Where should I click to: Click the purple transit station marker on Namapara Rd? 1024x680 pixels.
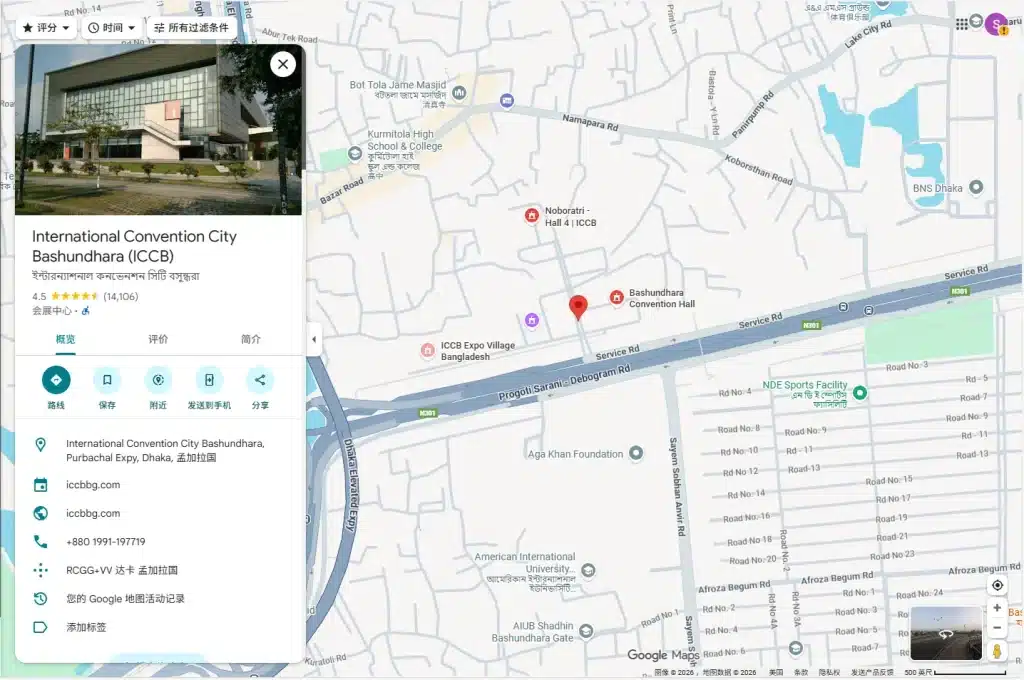[507, 101]
